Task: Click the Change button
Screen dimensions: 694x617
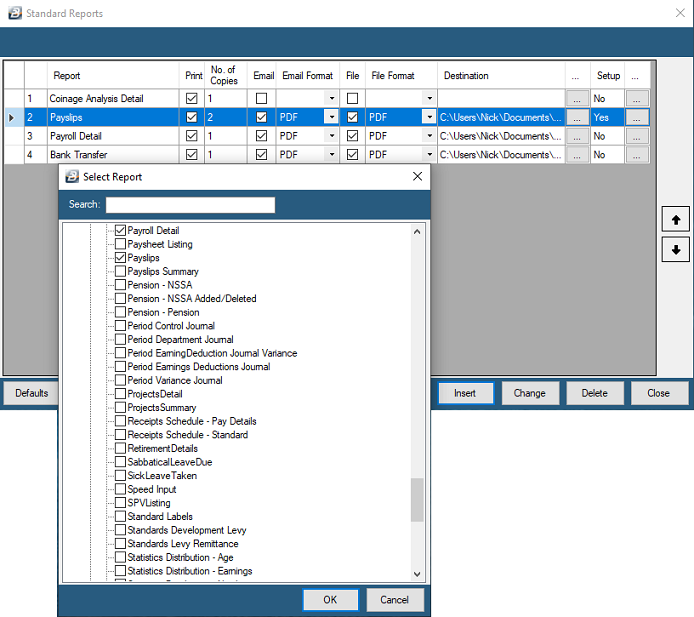Action: pyautogui.click(x=530, y=393)
